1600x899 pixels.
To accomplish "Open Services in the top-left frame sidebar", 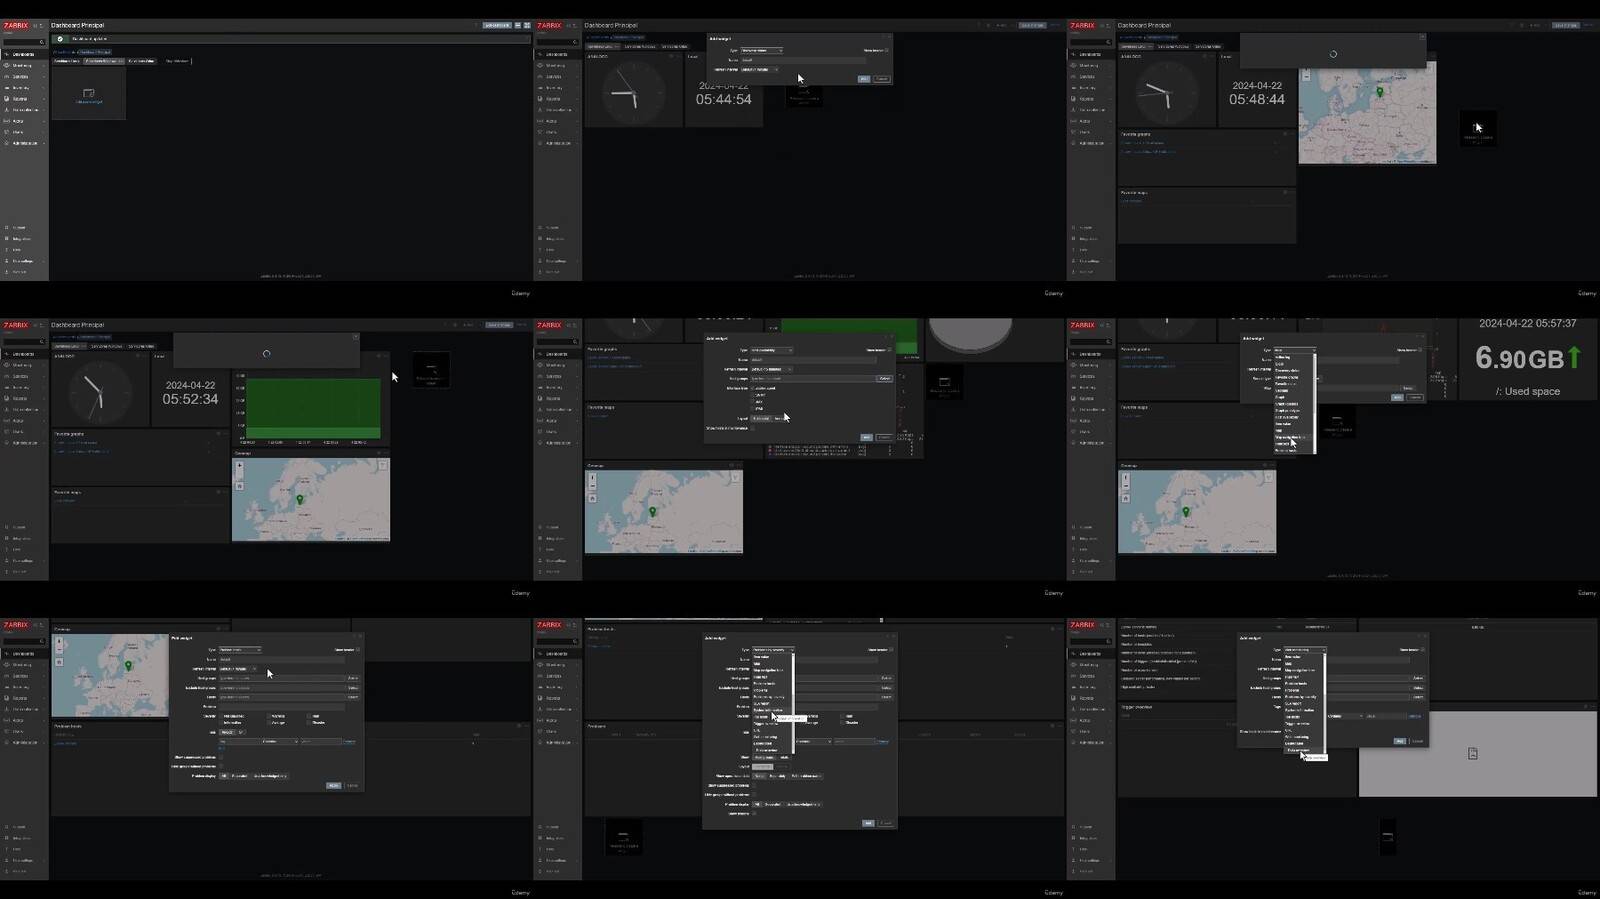I will [x=24, y=76].
